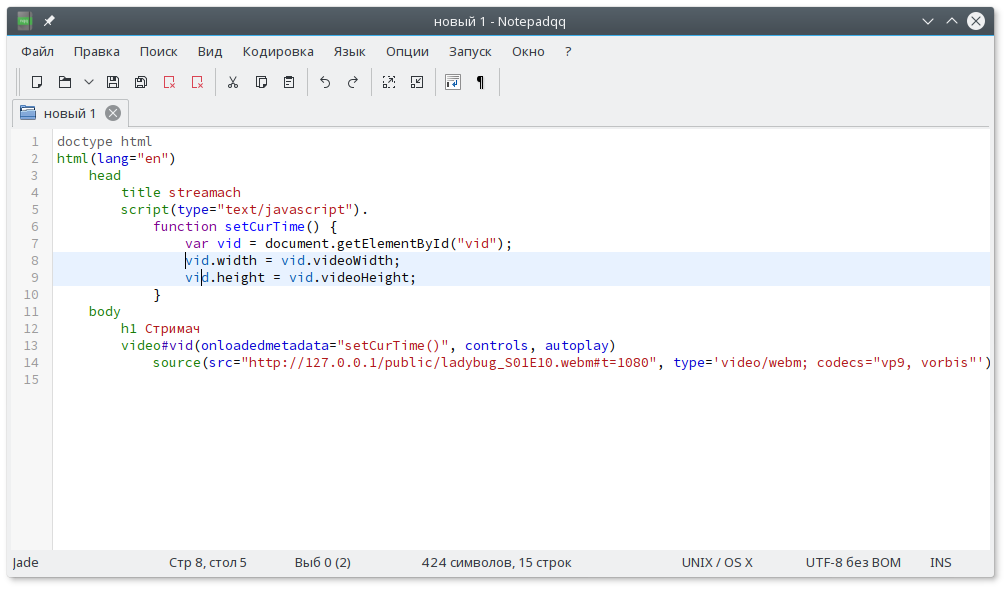The image size is (1007, 590).
Task: Click on the title streamach line
Action: (181, 193)
